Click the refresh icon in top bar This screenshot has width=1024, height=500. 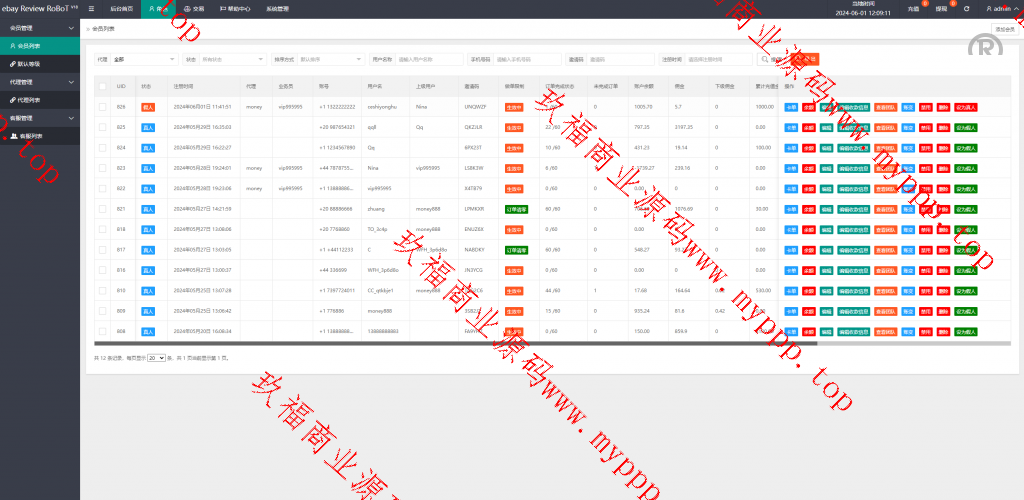(966, 8)
